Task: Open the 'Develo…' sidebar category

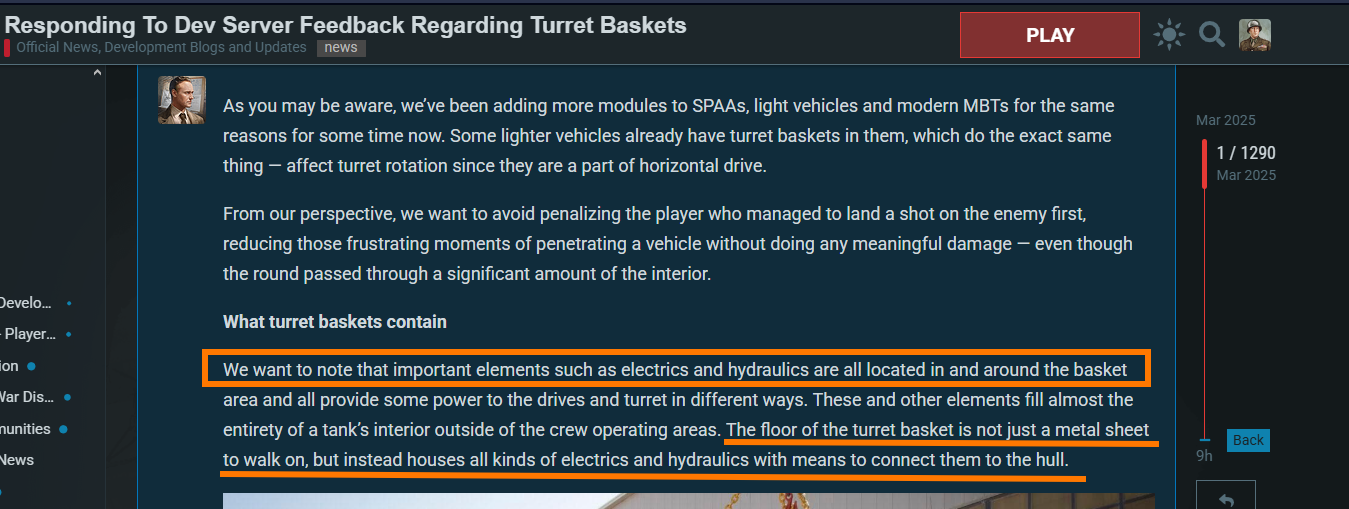Action: tap(26, 302)
